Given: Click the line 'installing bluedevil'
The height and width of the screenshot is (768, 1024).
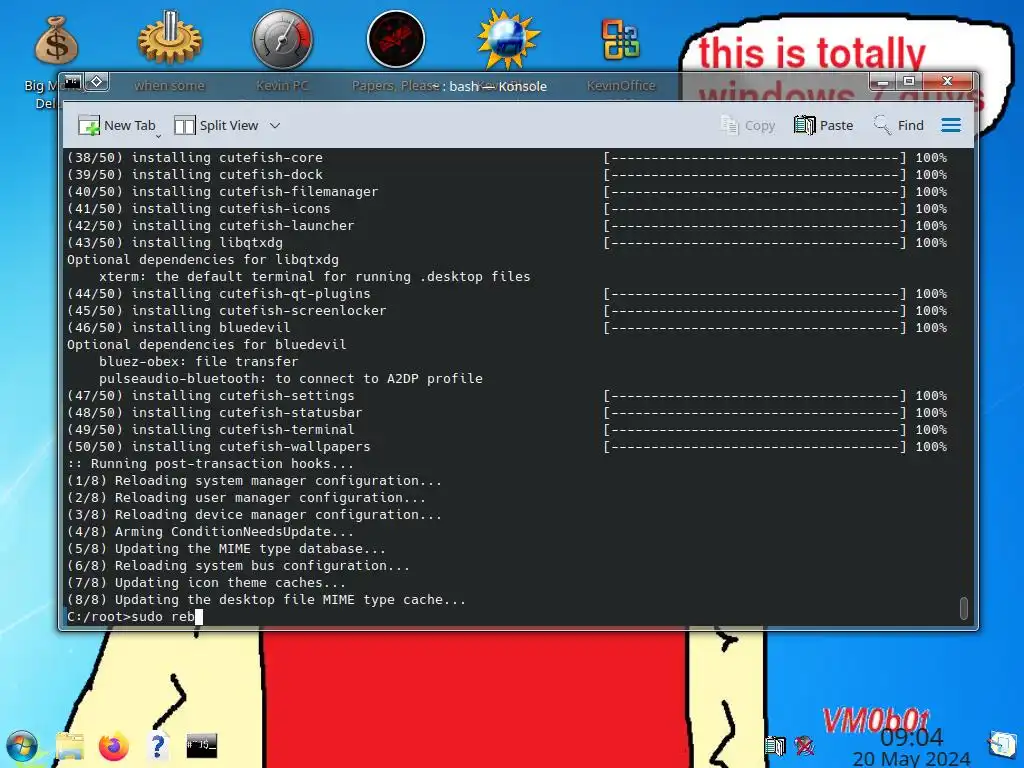Looking at the screenshot, I should click(178, 327).
